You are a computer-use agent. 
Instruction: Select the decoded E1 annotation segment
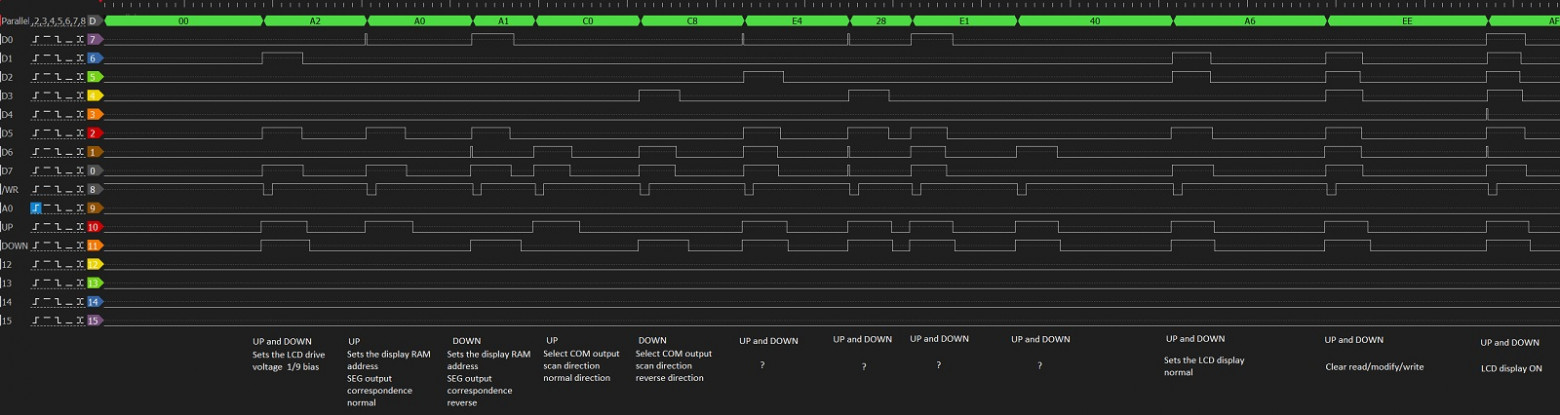click(x=964, y=20)
